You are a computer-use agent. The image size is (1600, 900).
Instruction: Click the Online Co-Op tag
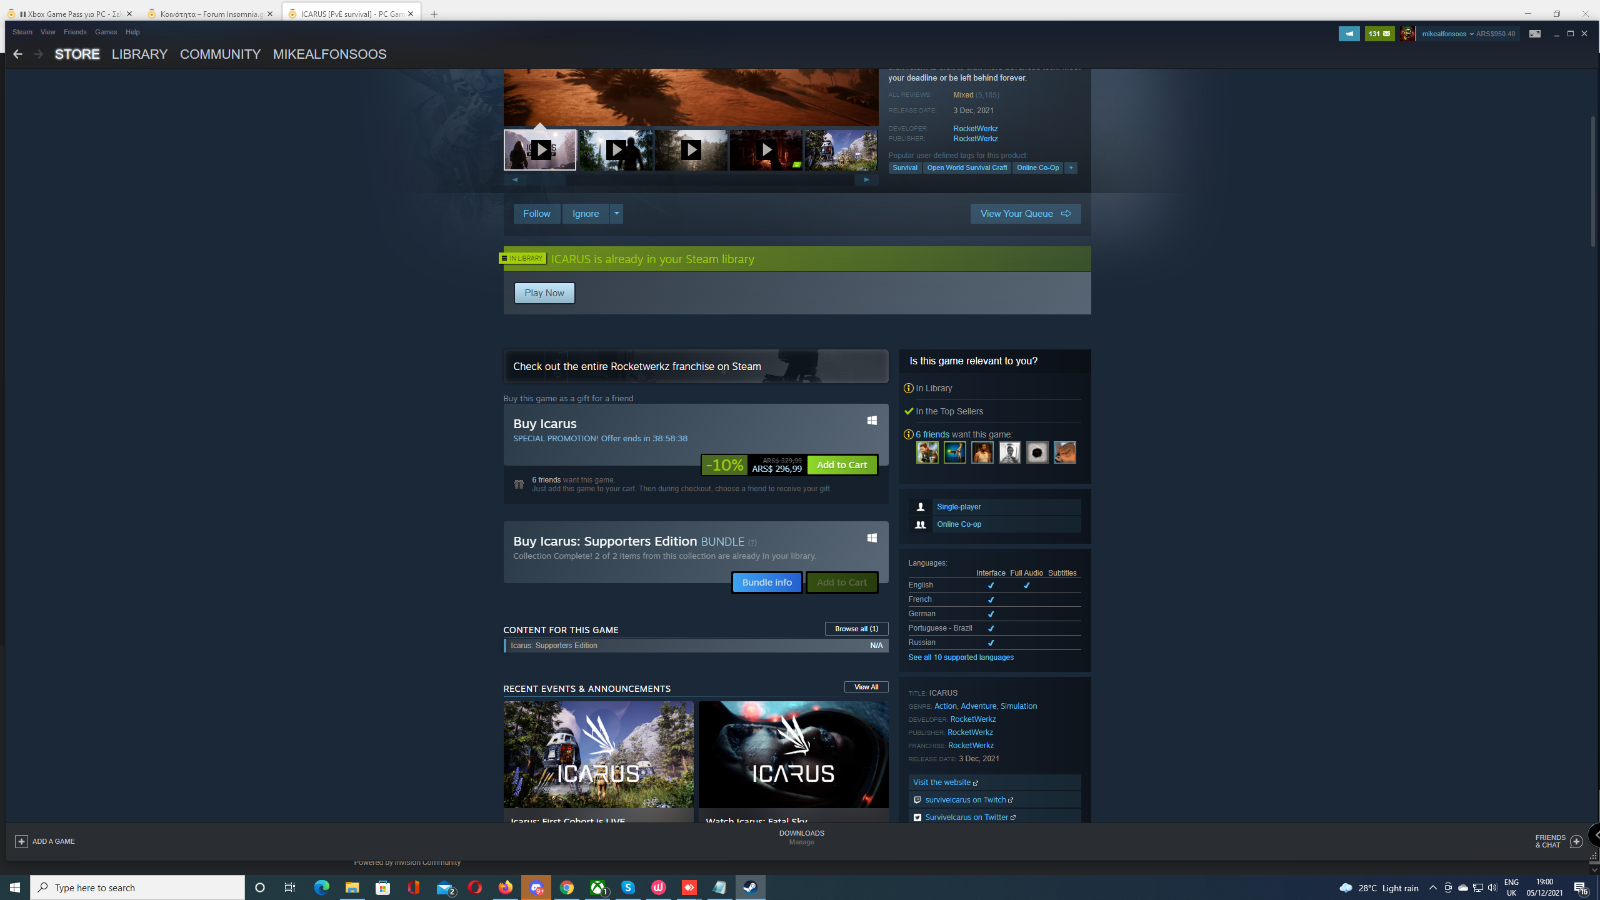tap(1038, 168)
